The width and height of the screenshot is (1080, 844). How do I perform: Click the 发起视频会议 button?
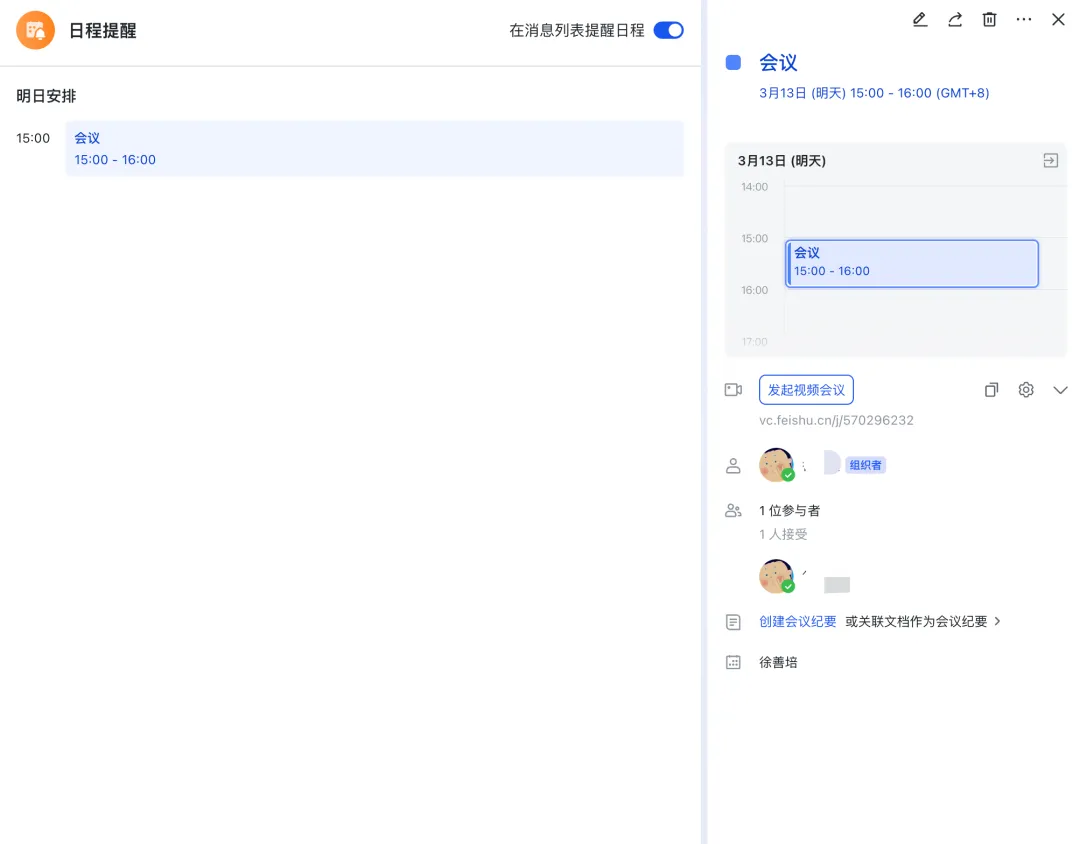[x=806, y=390]
